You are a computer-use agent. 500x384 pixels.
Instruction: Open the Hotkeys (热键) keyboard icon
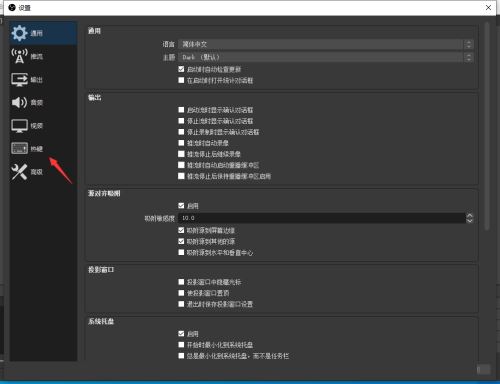(x=19, y=148)
